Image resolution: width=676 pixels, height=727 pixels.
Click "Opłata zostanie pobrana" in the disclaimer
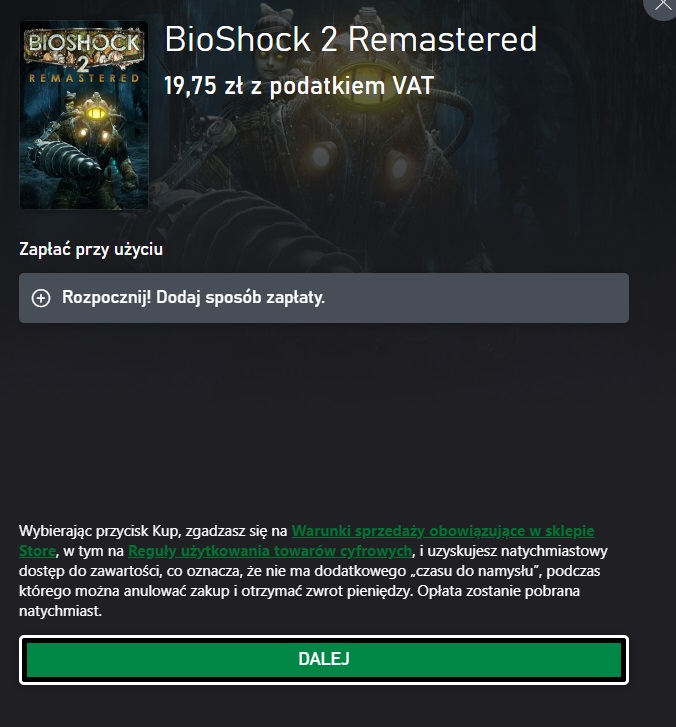[500, 591]
